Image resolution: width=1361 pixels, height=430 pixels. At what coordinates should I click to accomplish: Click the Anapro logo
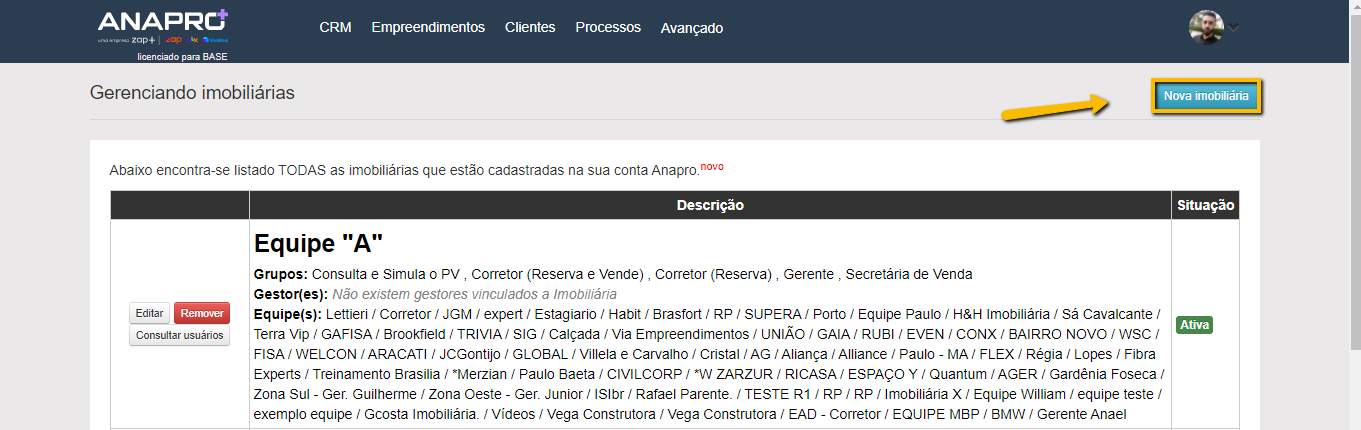[158, 22]
